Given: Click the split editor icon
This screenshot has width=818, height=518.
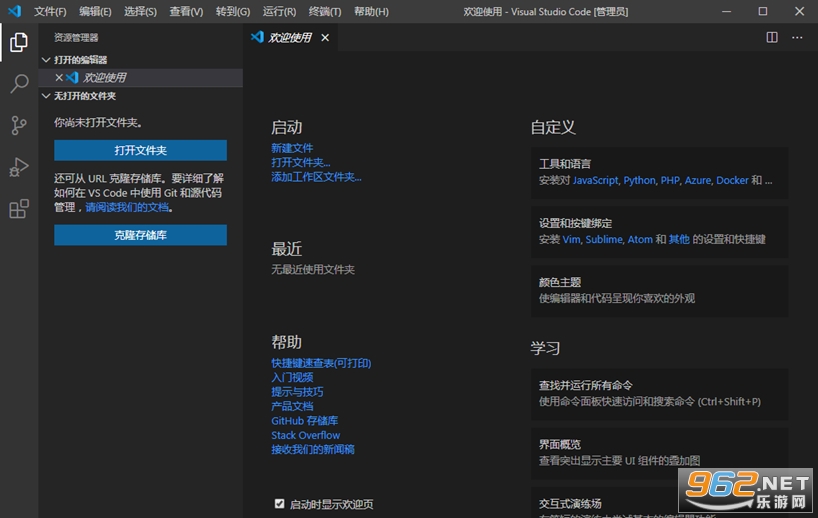Looking at the screenshot, I should point(772,38).
